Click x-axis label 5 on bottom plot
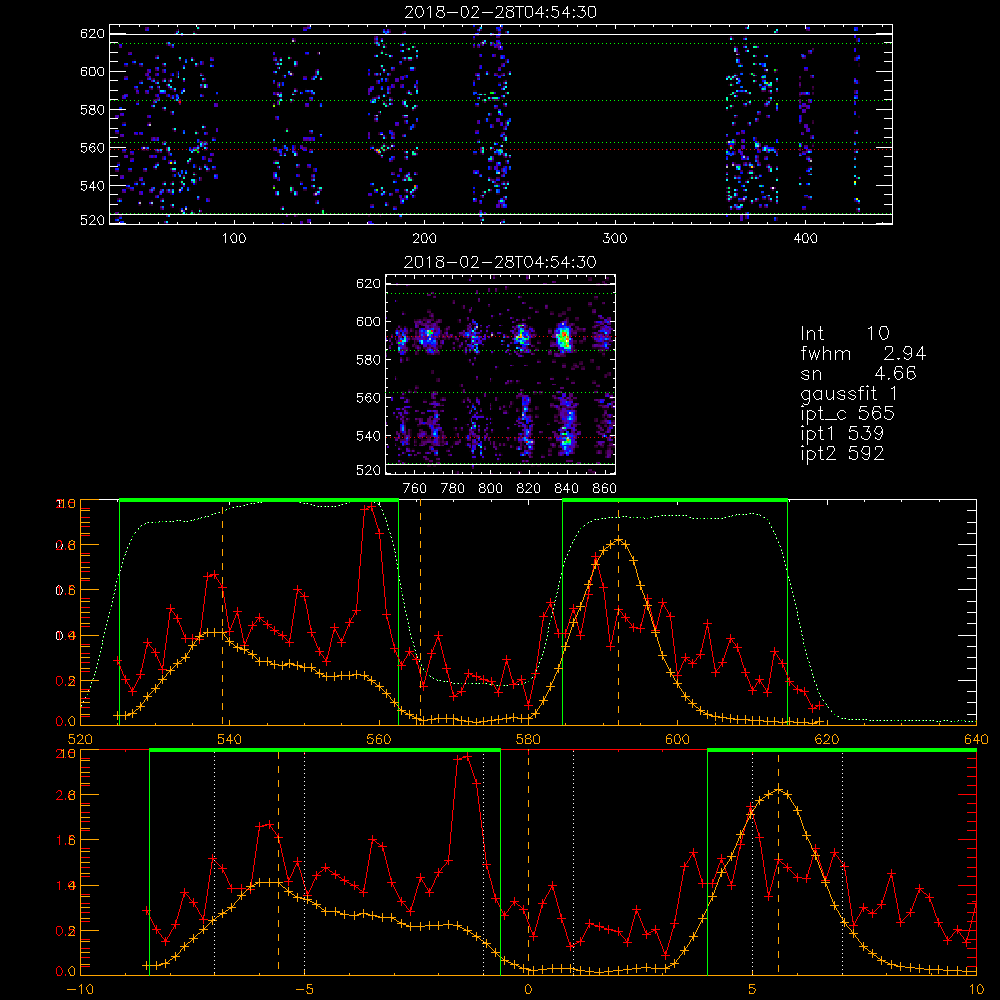 click(753, 990)
